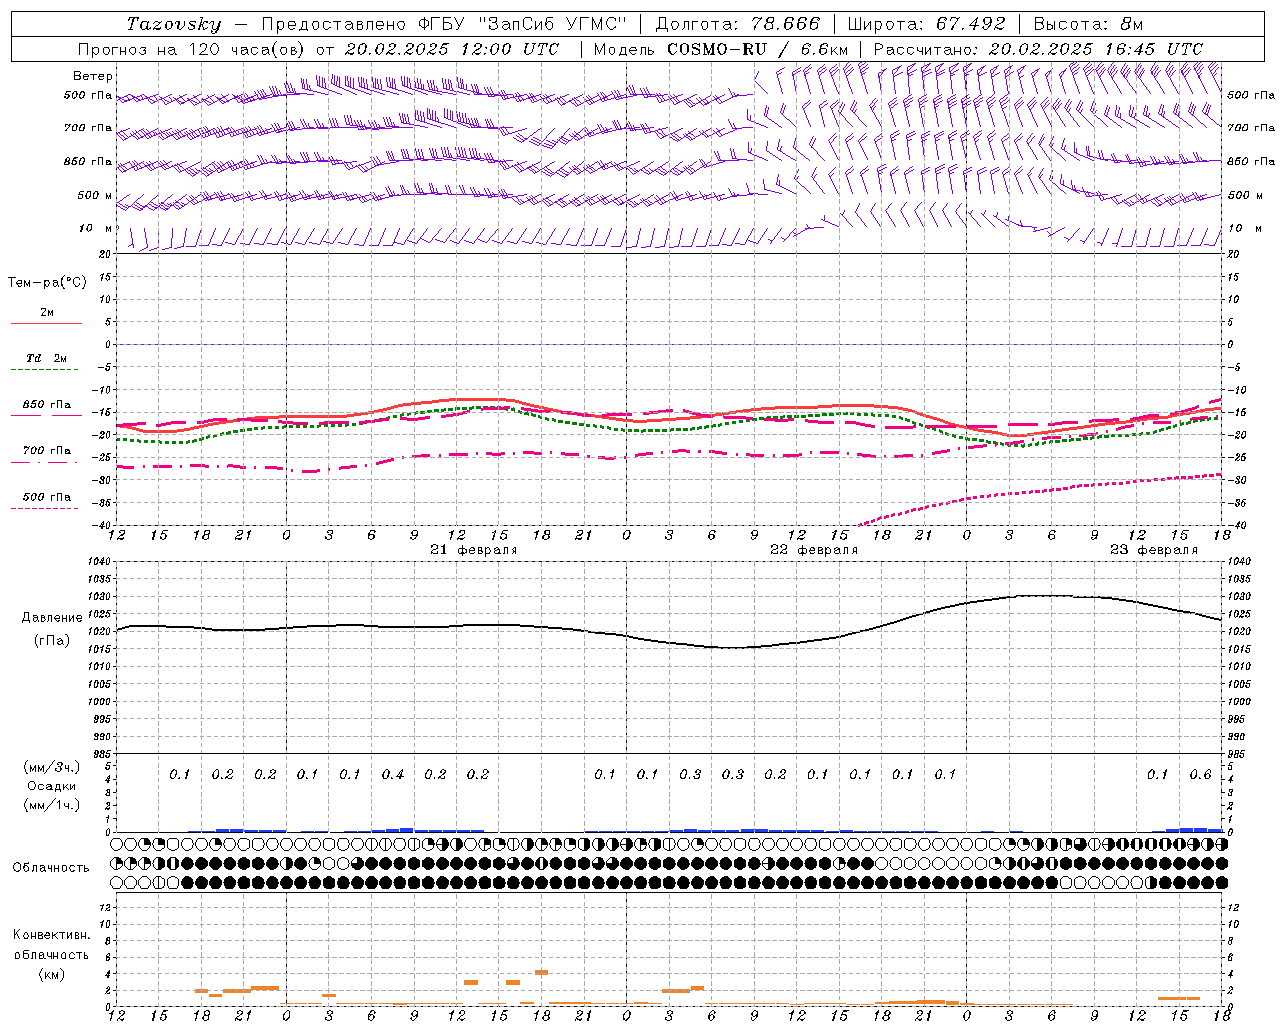Click the 10 м wind level label on left
This screenshot has height=1024, width=1280.
(95, 228)
